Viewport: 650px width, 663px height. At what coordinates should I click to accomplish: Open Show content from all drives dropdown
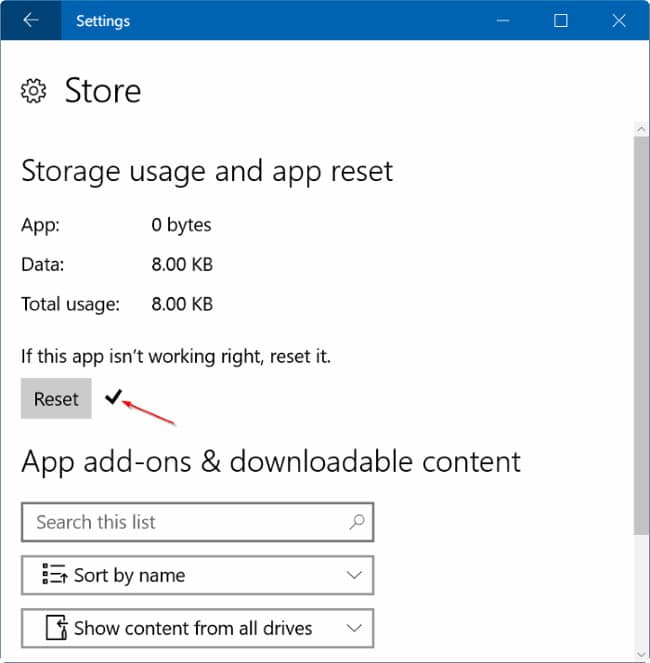click(197, 628)
